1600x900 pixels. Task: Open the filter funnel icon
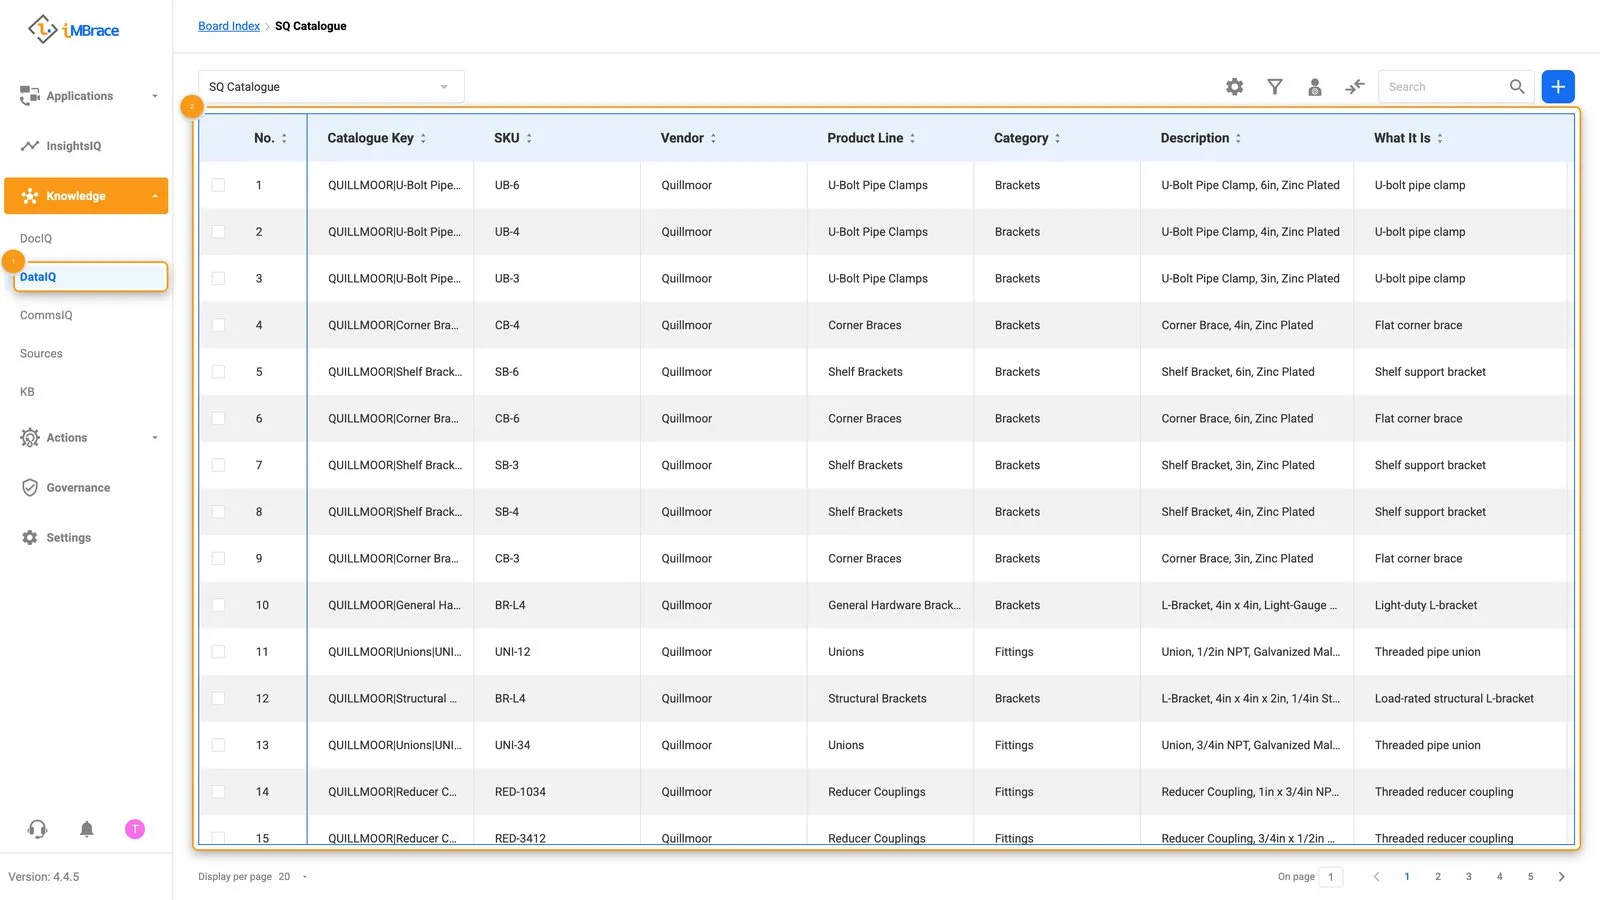pos(1275,87)
